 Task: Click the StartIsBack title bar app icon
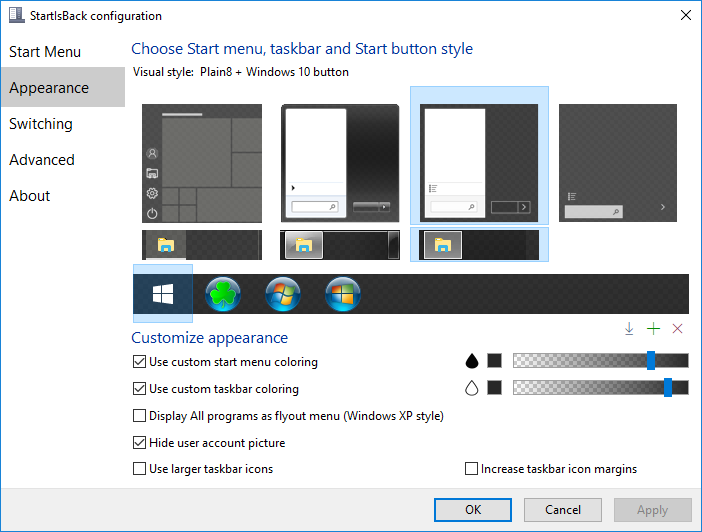pyautogui.click(x=17, y=15)
